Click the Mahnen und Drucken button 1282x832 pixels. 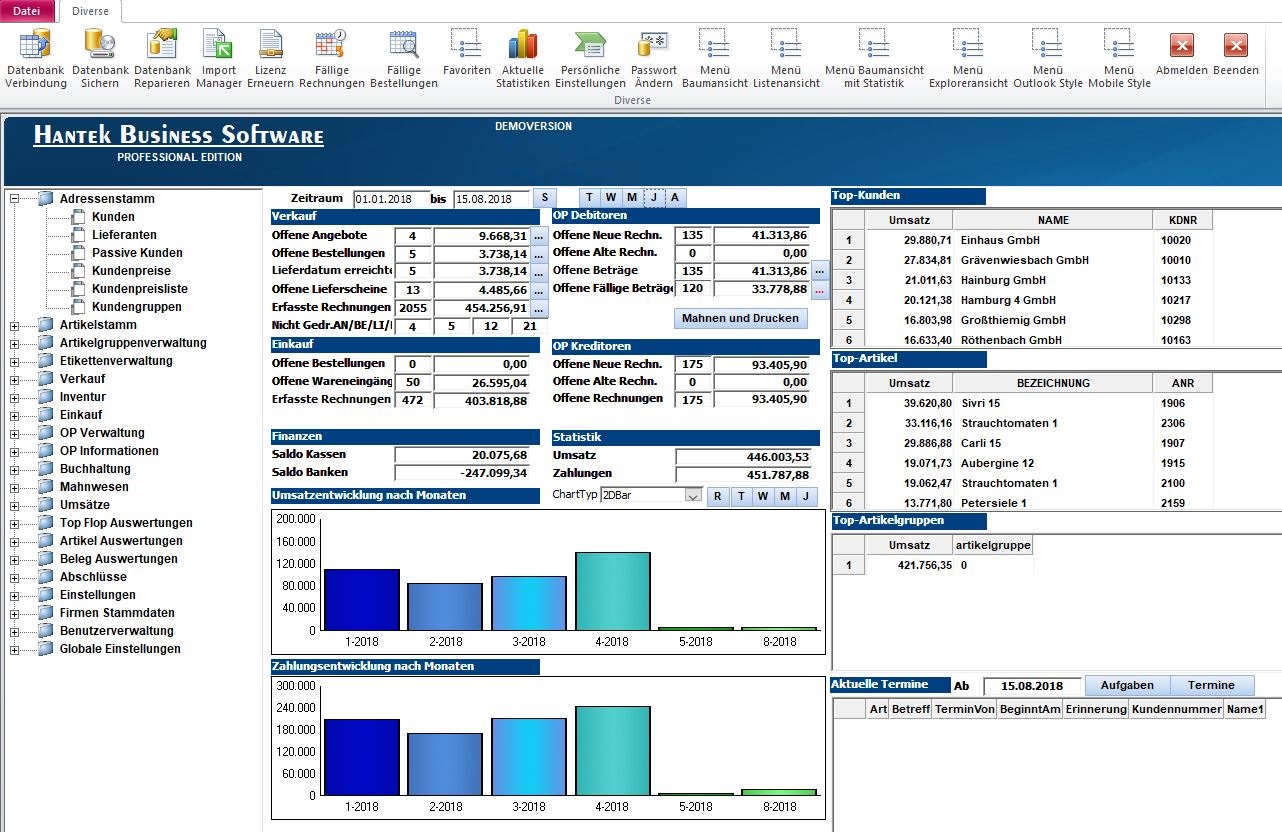(740, 318)
